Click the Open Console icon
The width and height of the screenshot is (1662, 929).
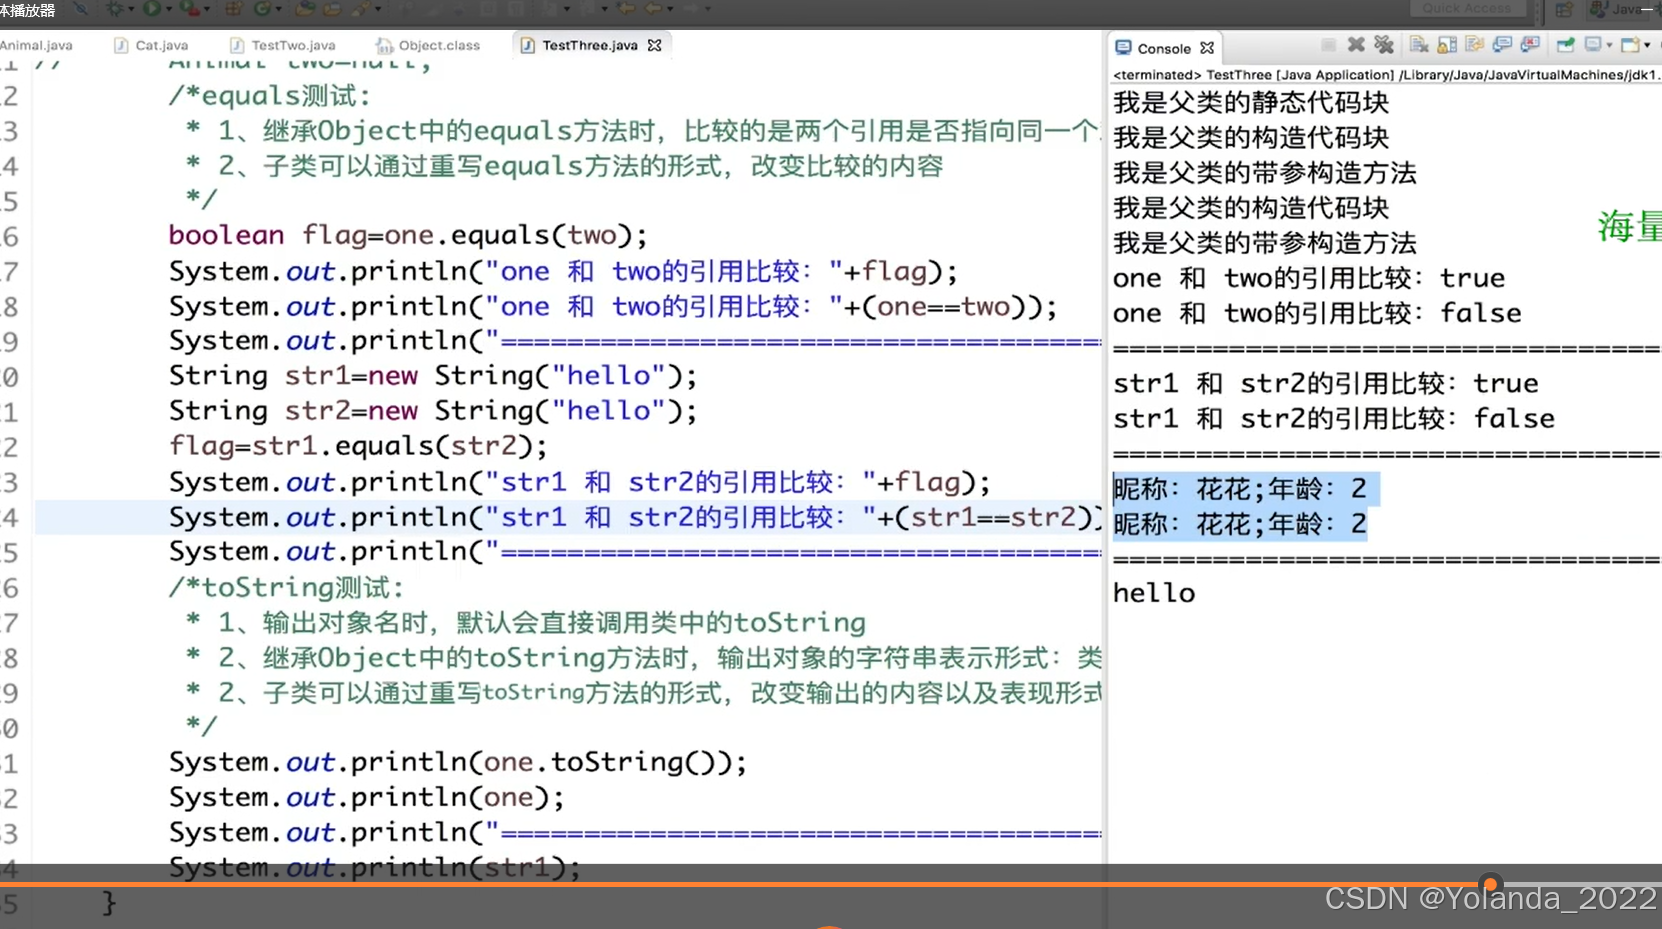coord(1630,45)
